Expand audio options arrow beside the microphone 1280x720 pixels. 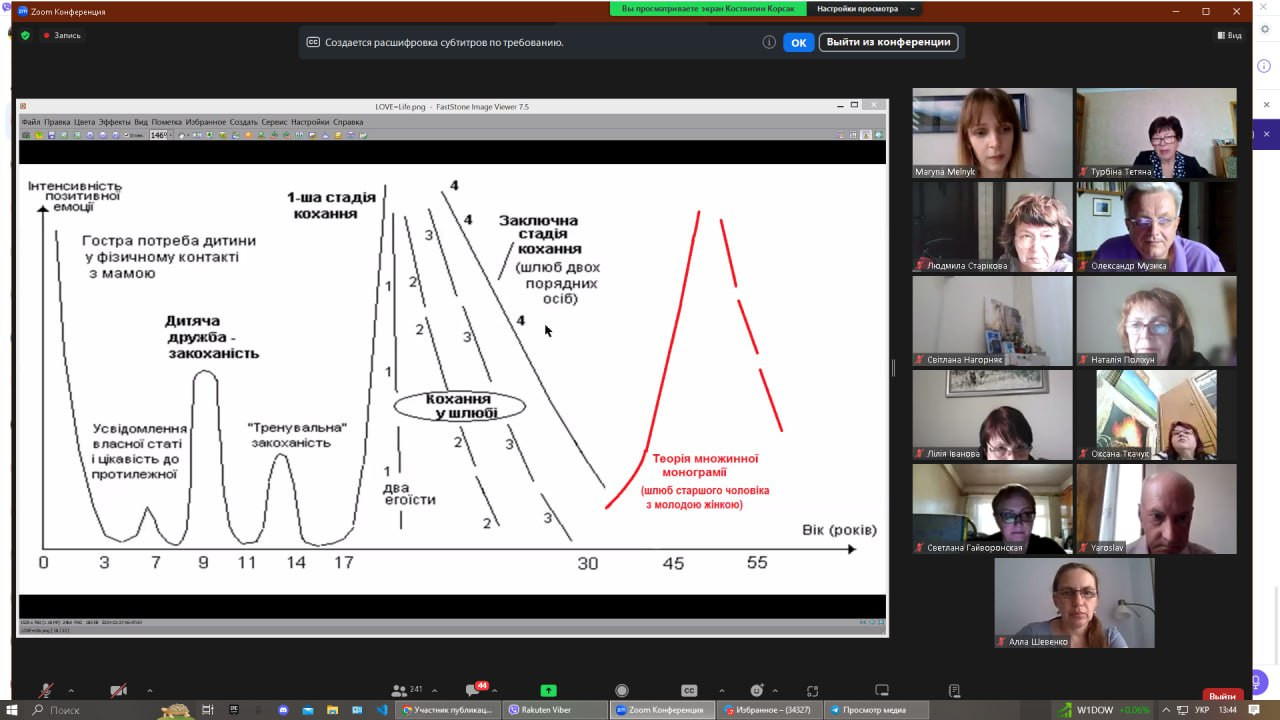click(x=71, y=690)
